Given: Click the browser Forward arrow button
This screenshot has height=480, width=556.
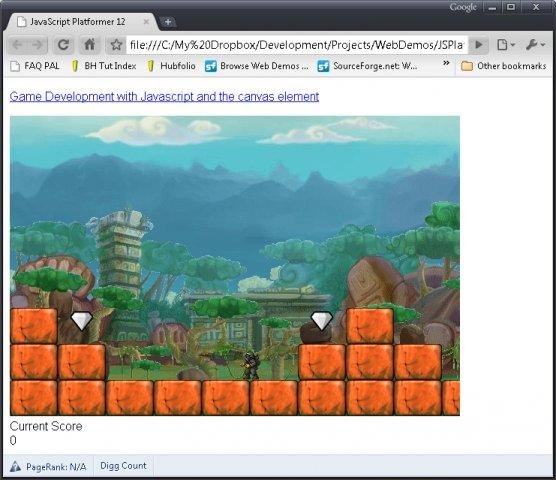Looking at the screenshot, I should (x=37, y=45).
